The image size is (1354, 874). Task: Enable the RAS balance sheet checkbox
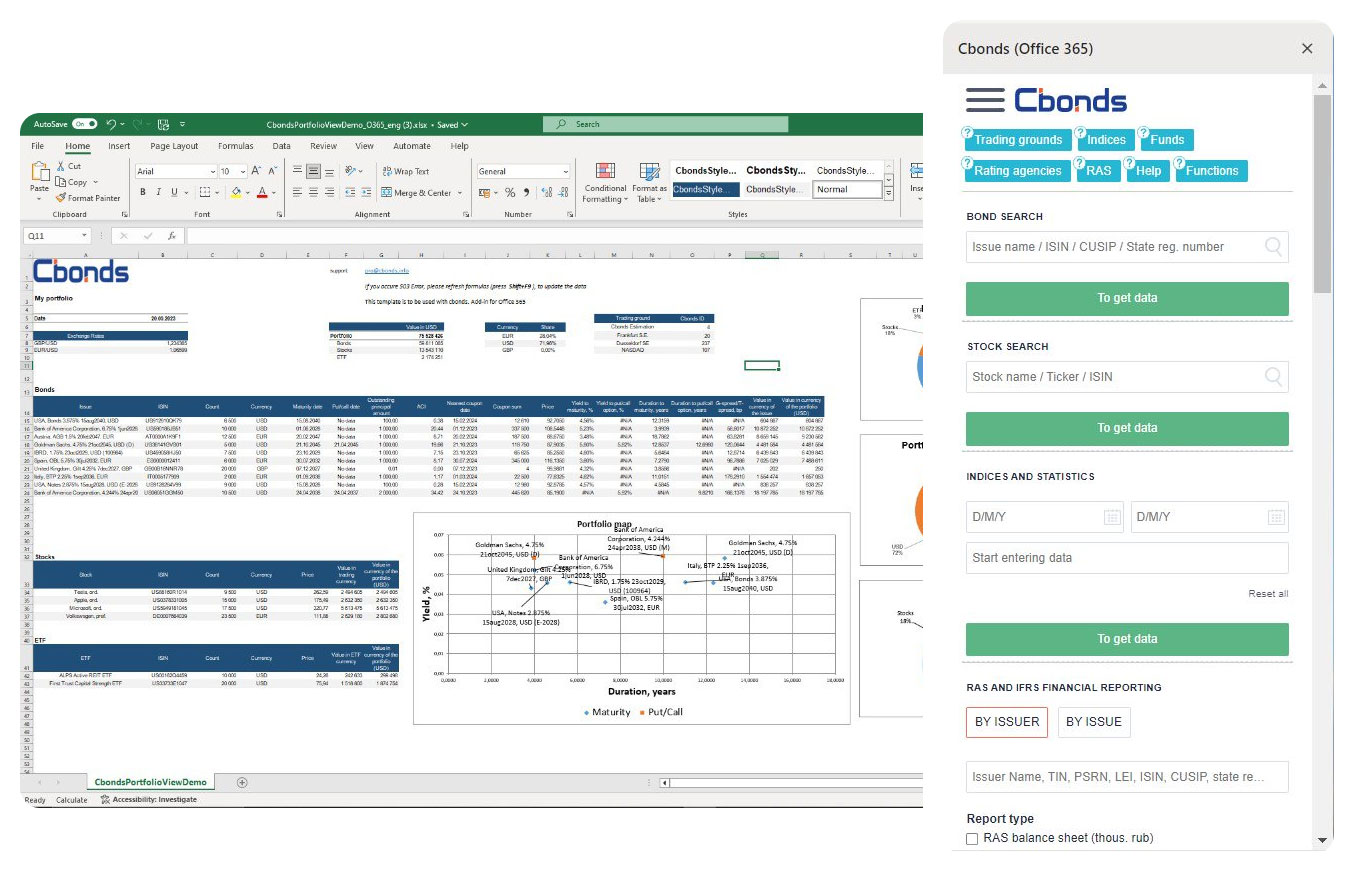[972, 839]
